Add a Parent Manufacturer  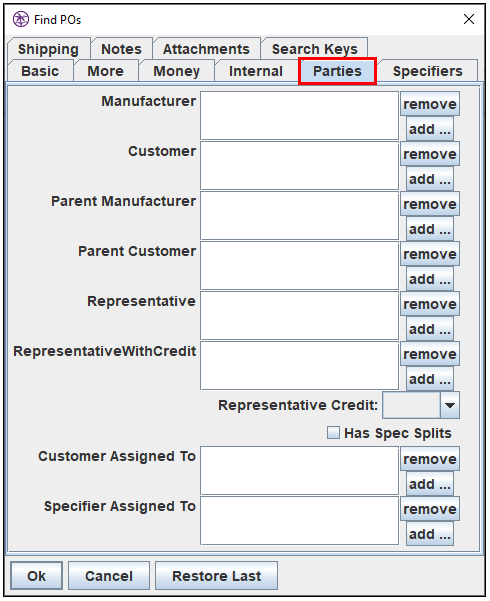(430, 229)
